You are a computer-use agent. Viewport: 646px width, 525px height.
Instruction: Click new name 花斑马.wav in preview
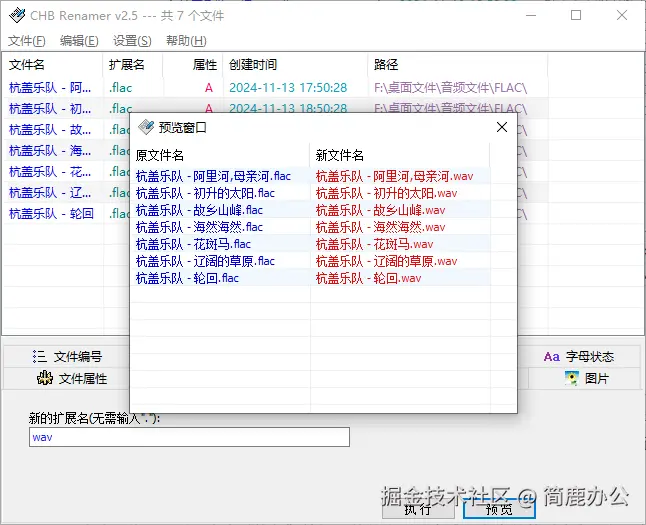click(x=374, y=244)
